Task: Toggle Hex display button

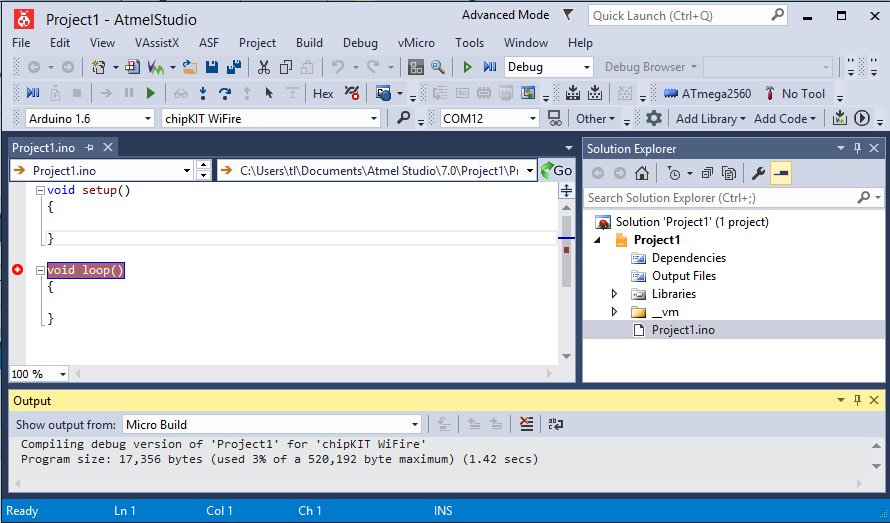Action: click(x=323, y=94)
